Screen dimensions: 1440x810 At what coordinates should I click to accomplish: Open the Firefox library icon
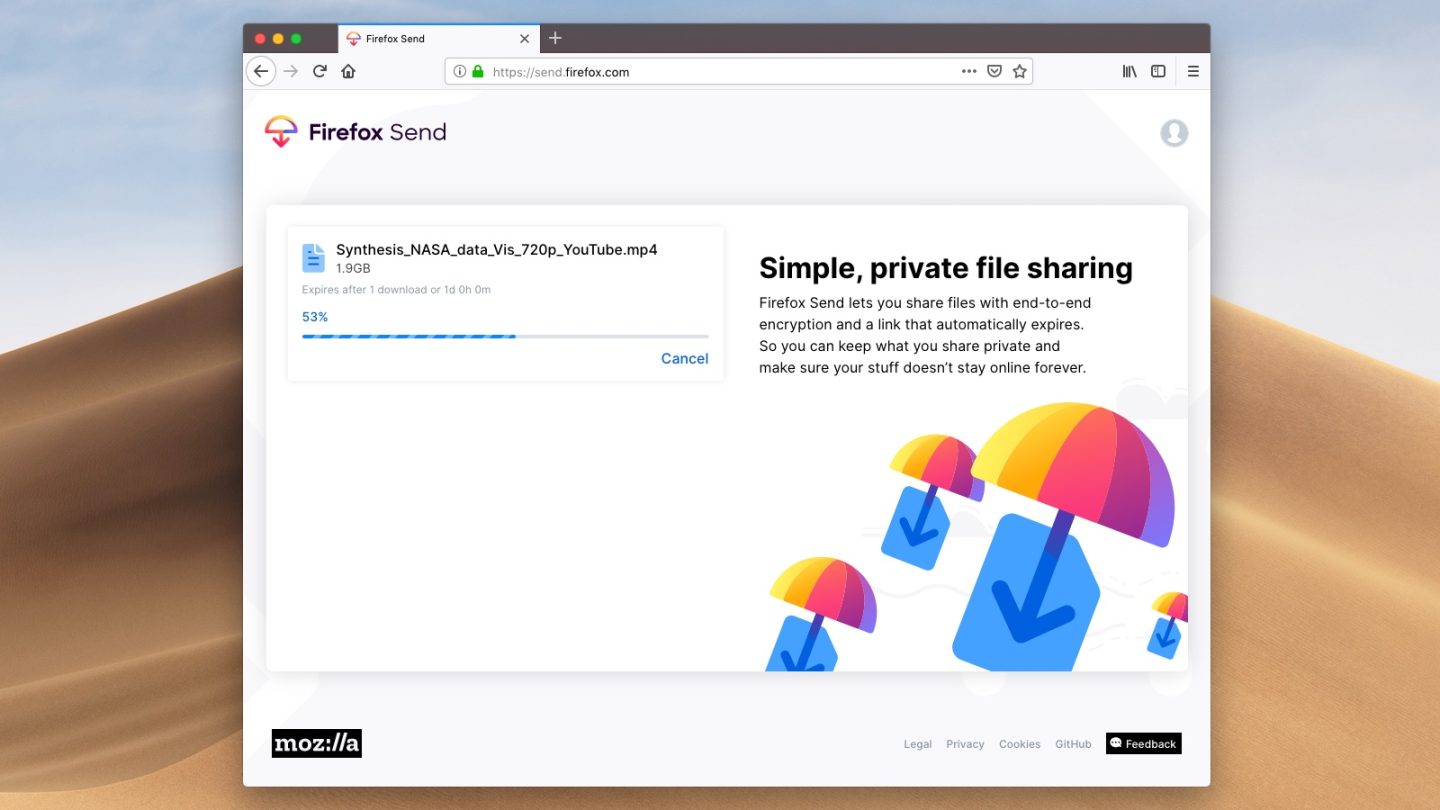1129,71
